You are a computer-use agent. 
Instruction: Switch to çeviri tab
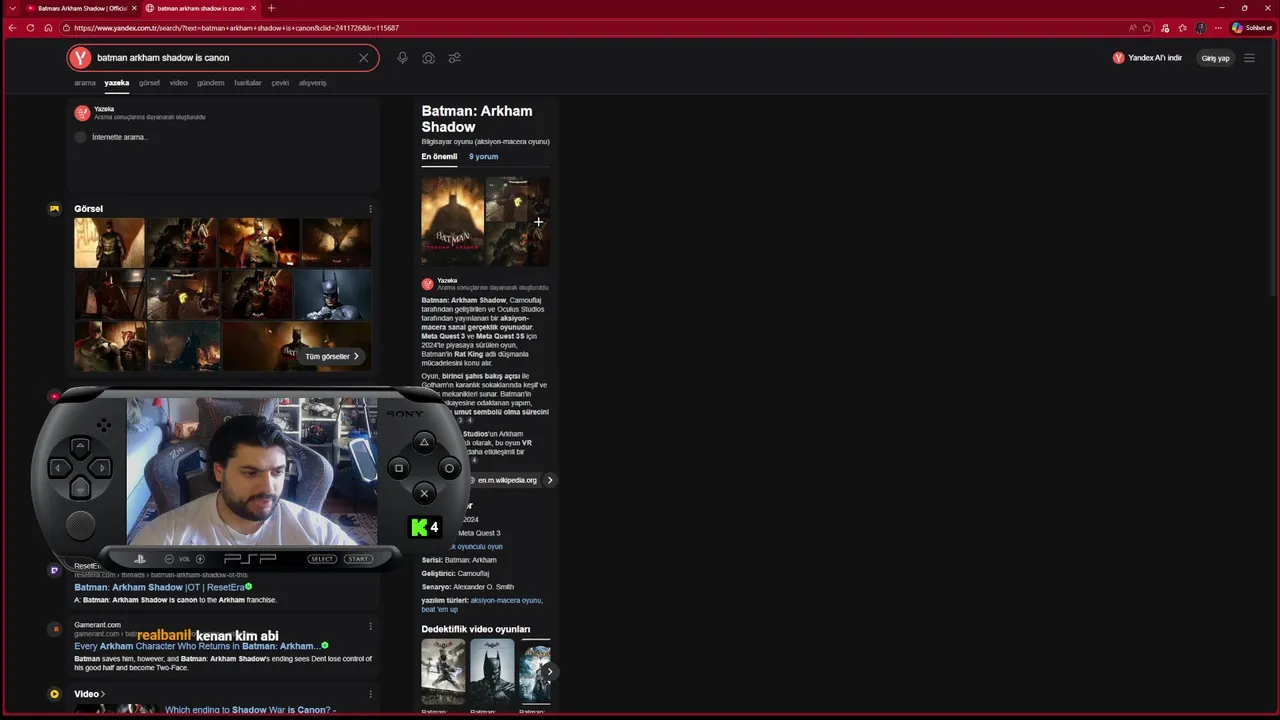tap(280, 83)
